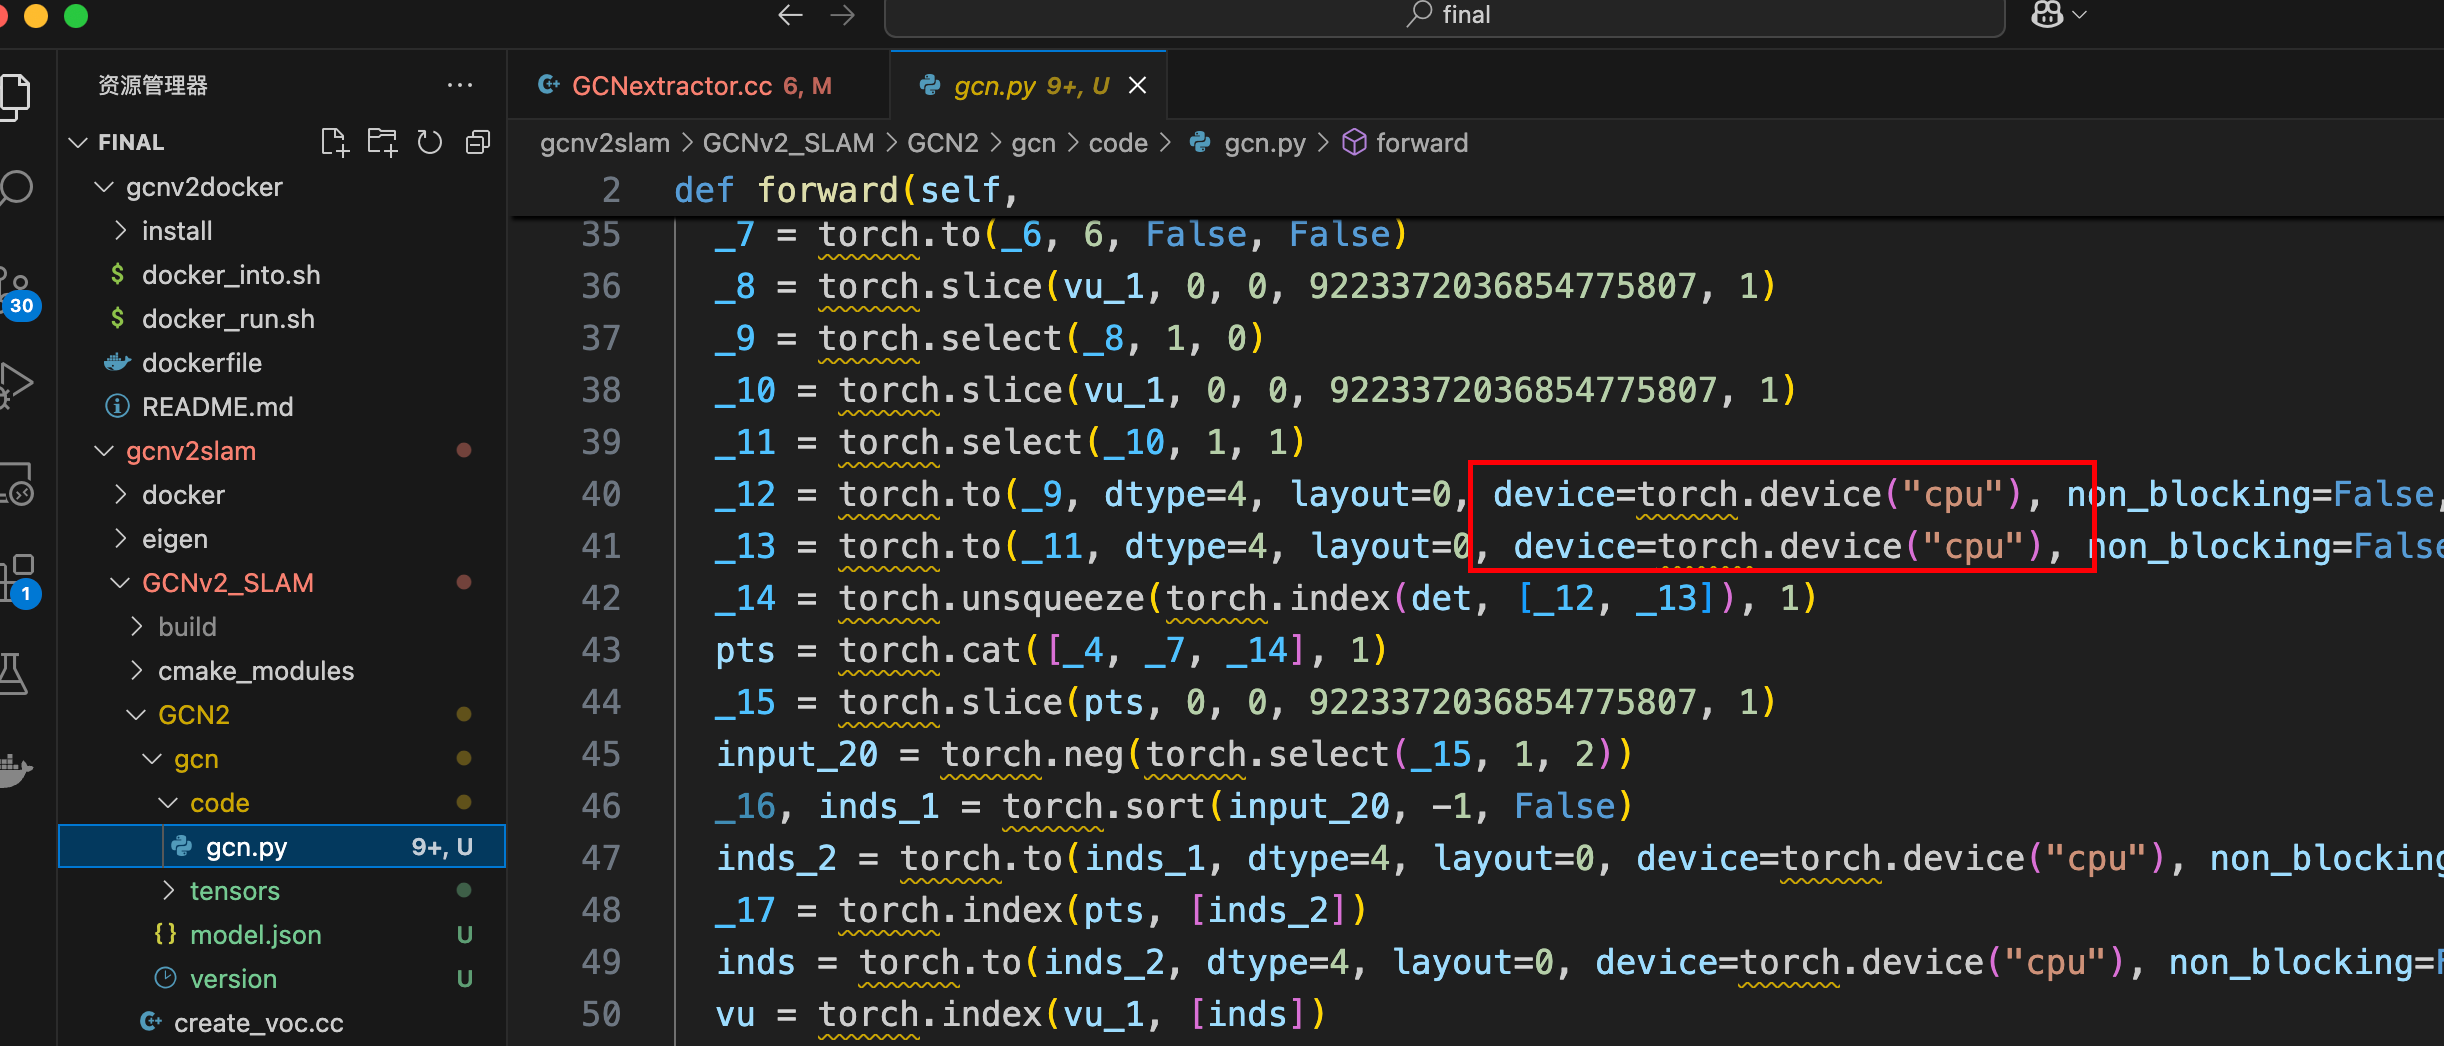The height and width of the screenshot is (1046, 2444).
Task: Open the Run and Debug view
Action: tap(14, 385)
